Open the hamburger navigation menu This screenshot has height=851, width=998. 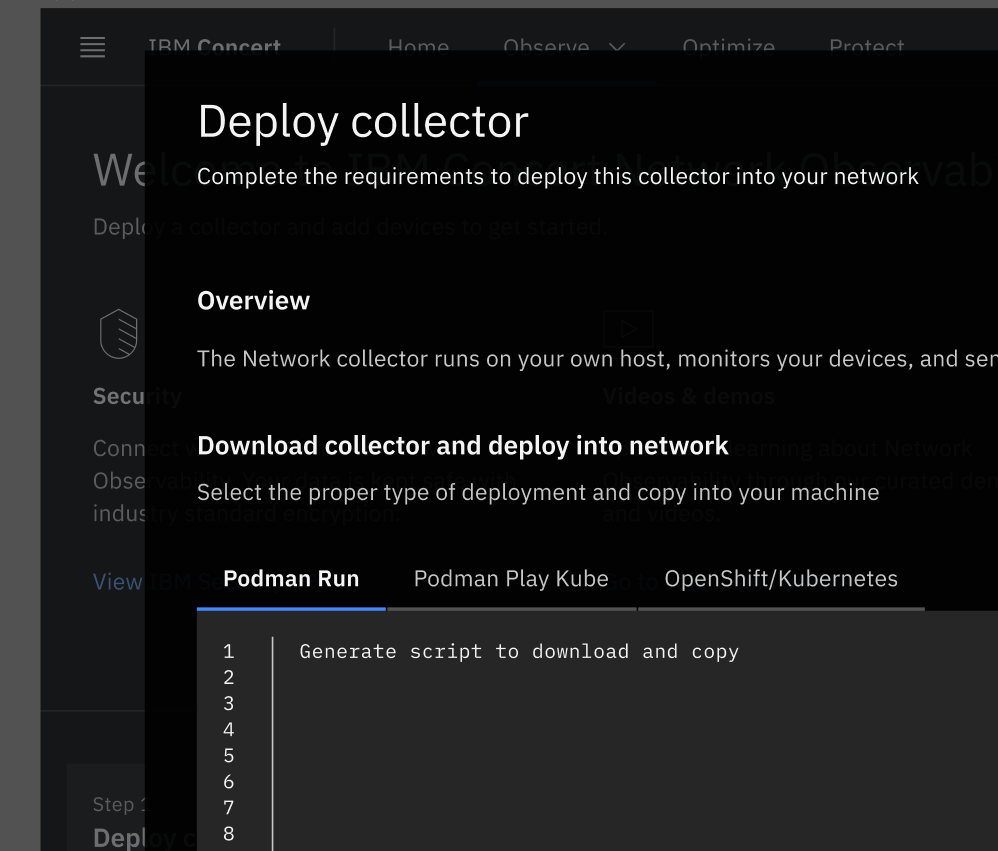coord(92,47)
